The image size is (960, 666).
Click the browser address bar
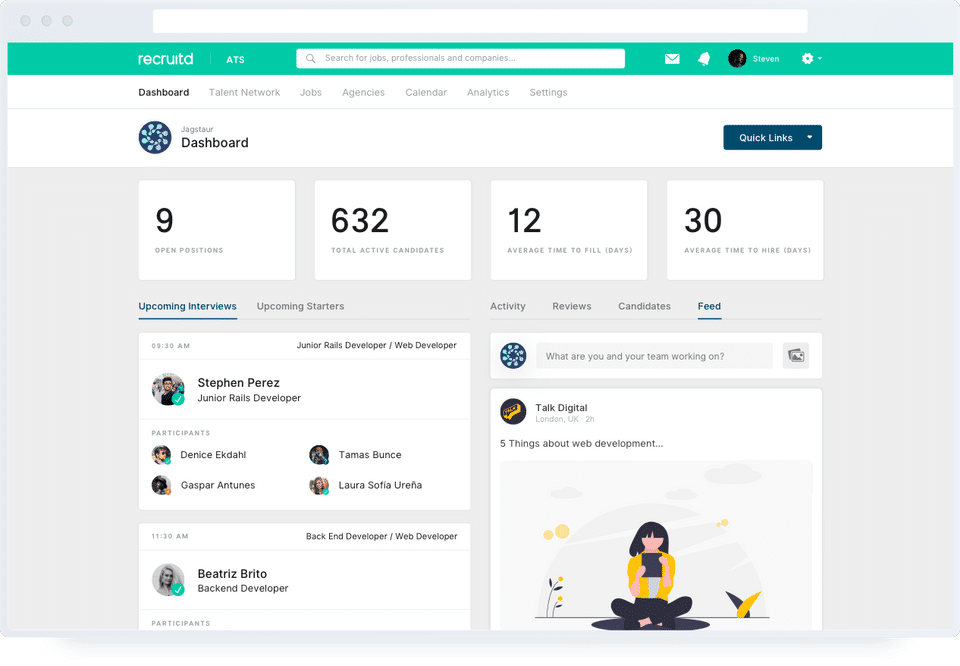click(x=480, y=21)
